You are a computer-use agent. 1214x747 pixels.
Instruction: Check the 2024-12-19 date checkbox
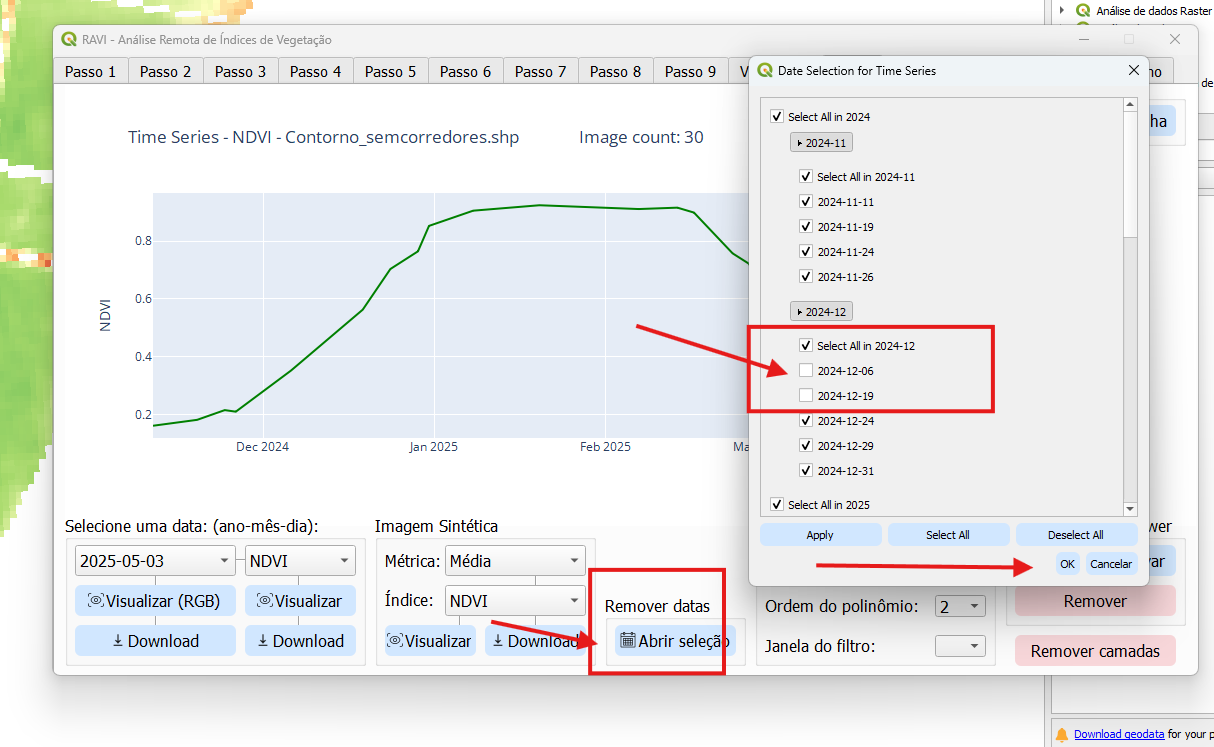(x=806, y=396)
